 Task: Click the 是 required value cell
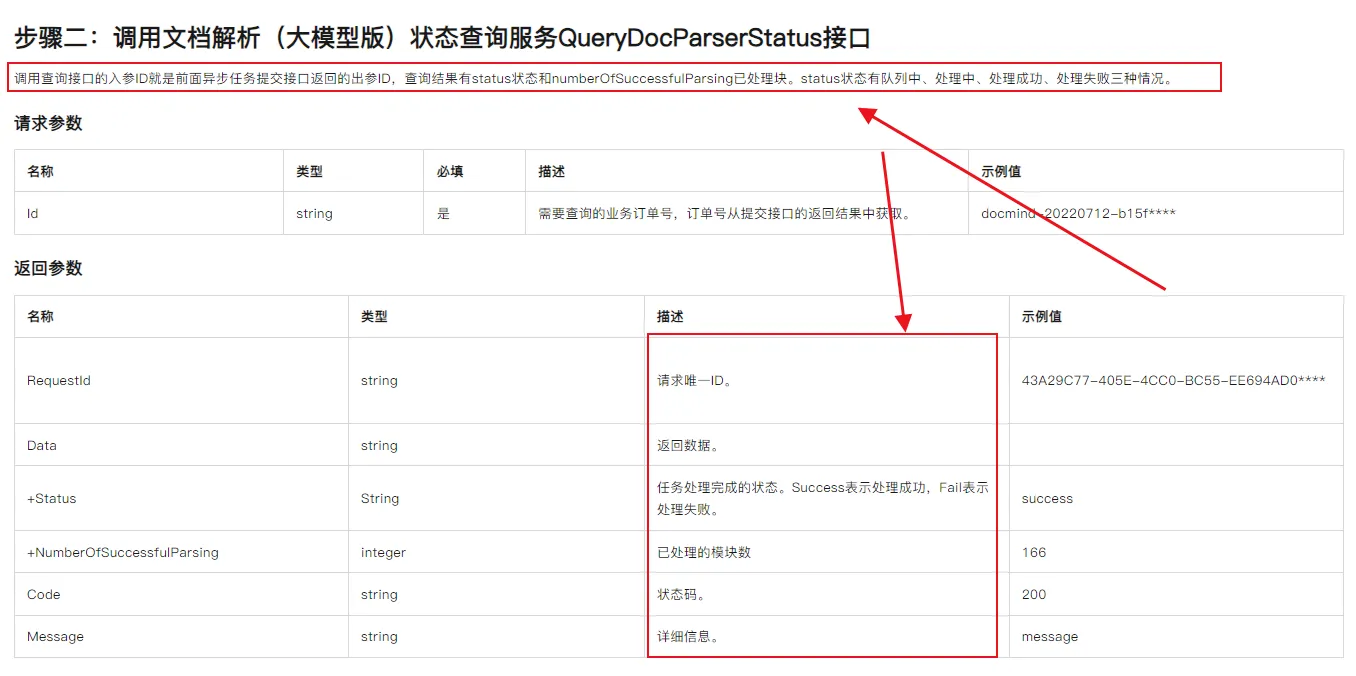[x=444, y=213]
